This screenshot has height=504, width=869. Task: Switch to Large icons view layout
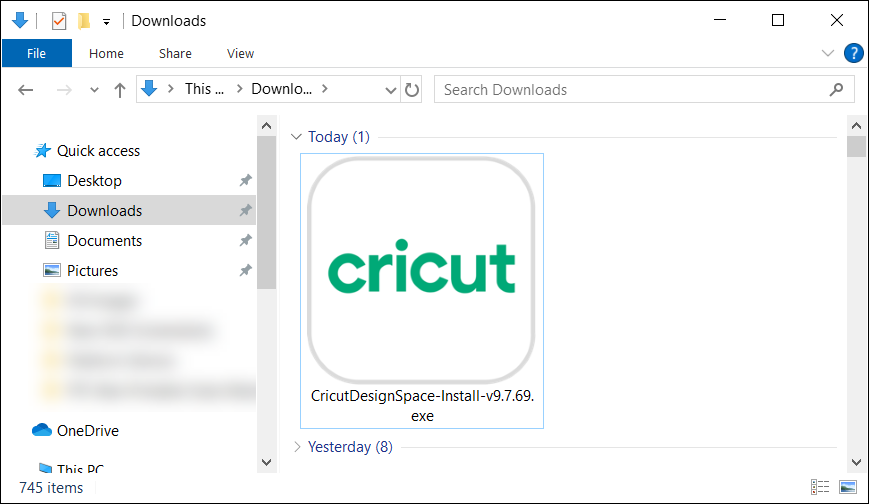848,487
